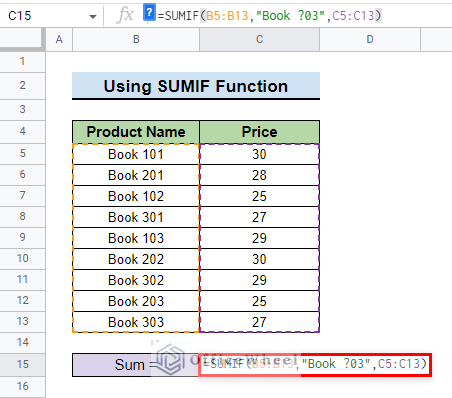Screen dimensions: 452x398
Task: Select row 14 header
Action: 22,343
